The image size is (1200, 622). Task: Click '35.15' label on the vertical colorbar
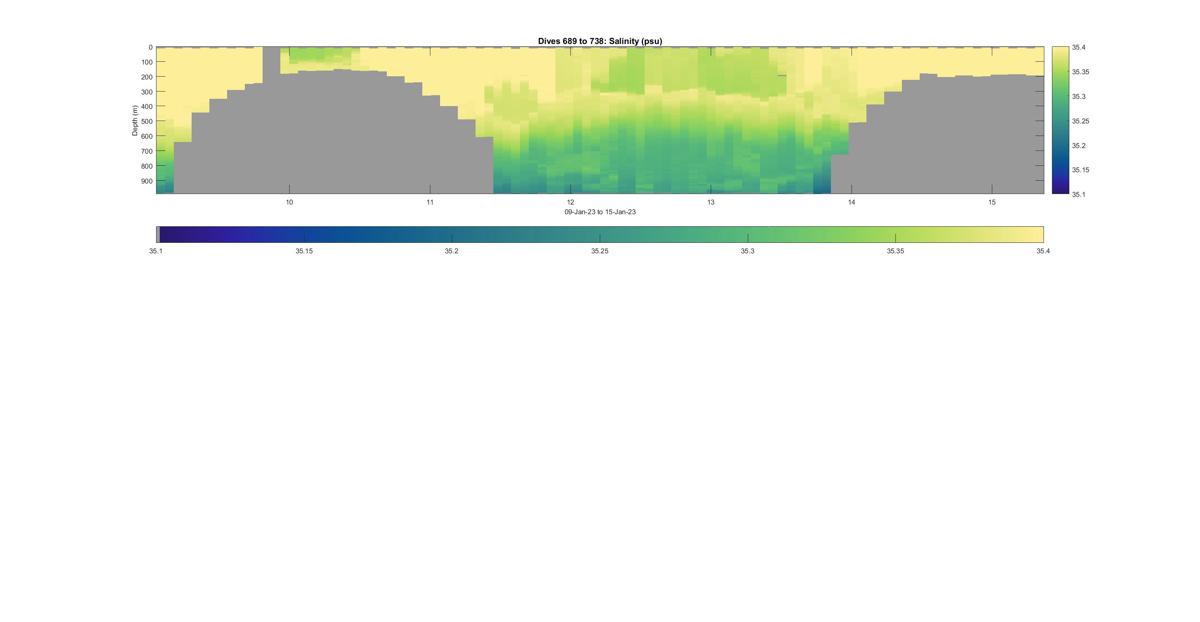click(1081, 170)
